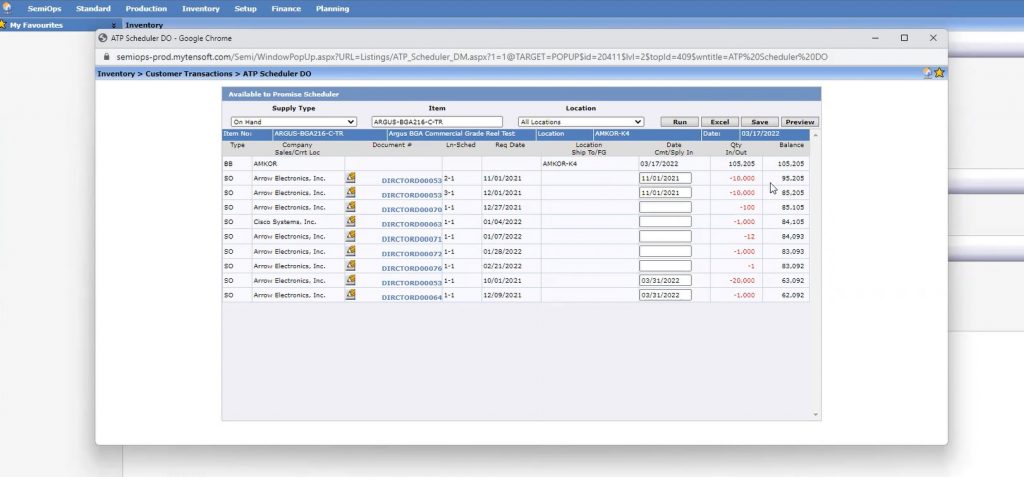Viewport: 1024px width, 477px height.
Task: Open the Planning menu
Action: (332, 8)
